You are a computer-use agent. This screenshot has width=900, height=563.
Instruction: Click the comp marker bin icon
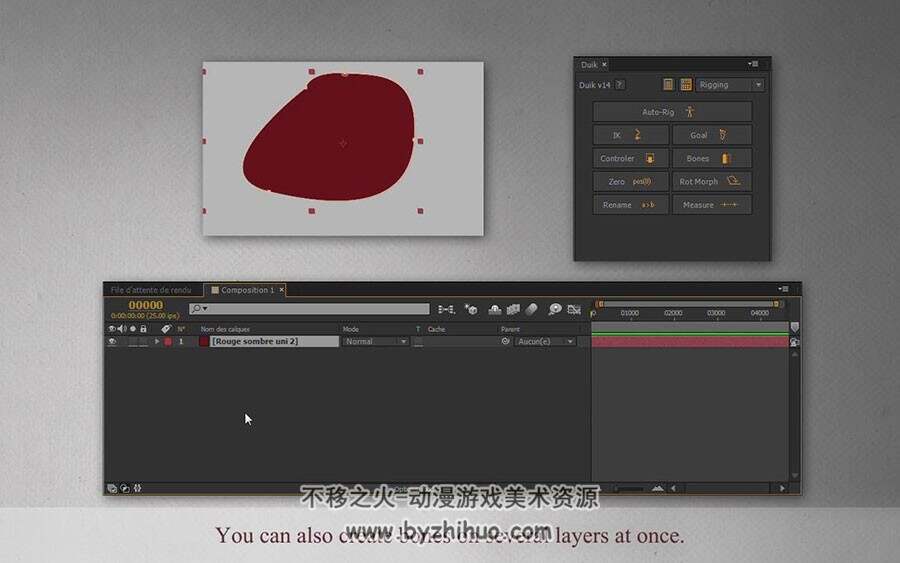[794, 327]
